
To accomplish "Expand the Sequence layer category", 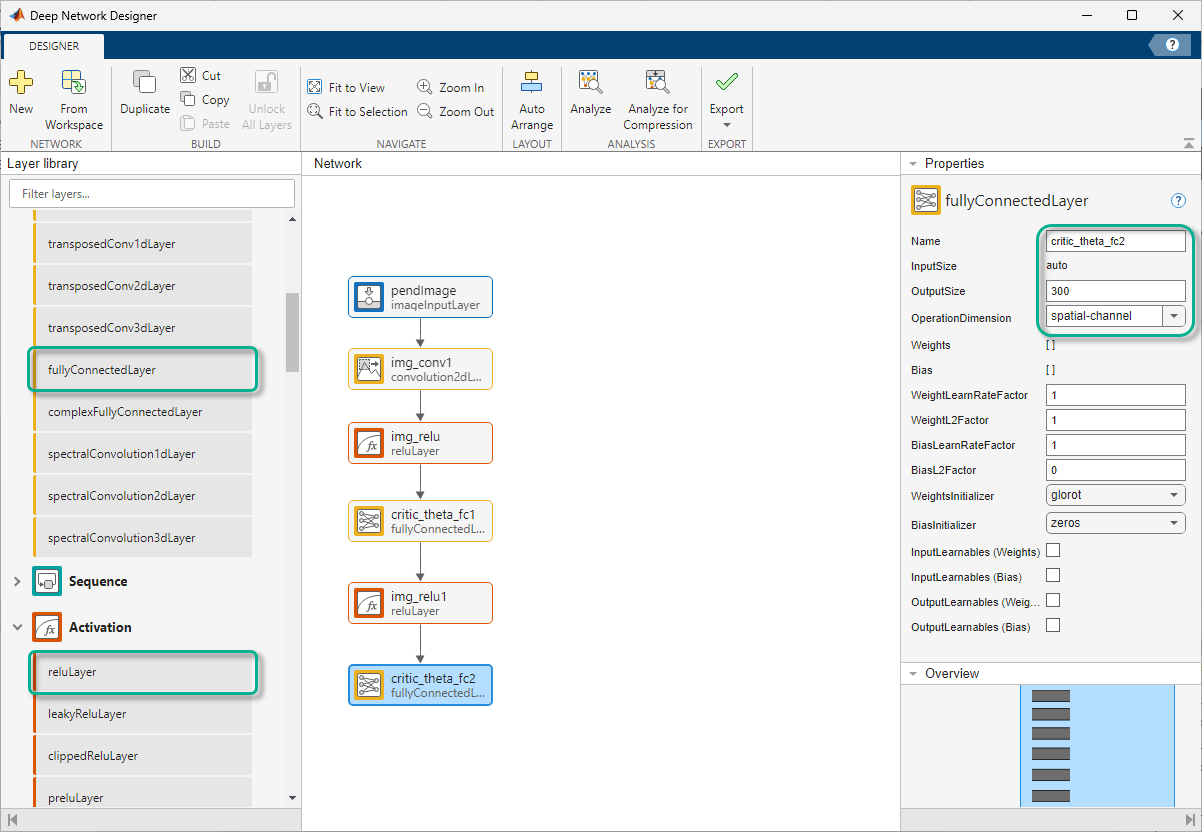I will [x=17, y=581].
